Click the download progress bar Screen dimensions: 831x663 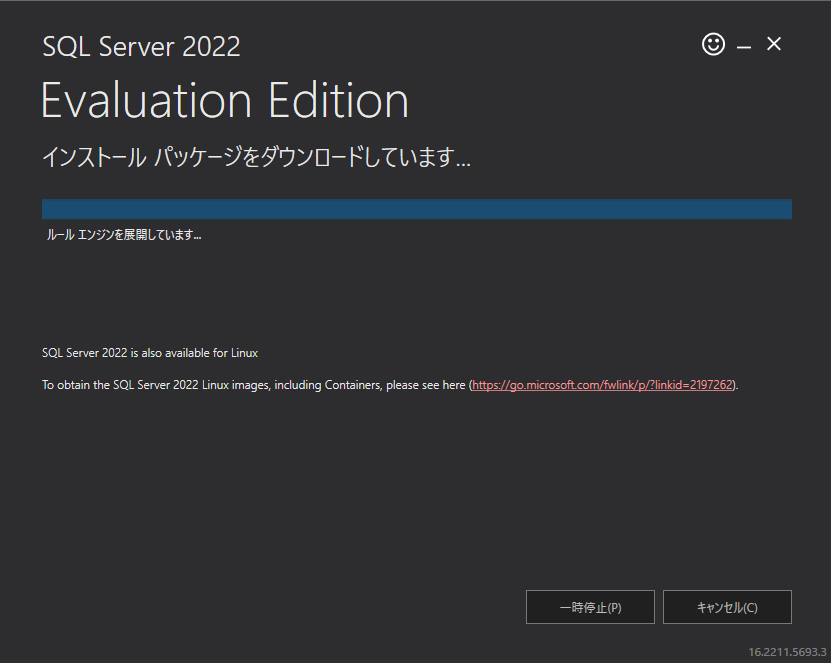coord(417,209)
